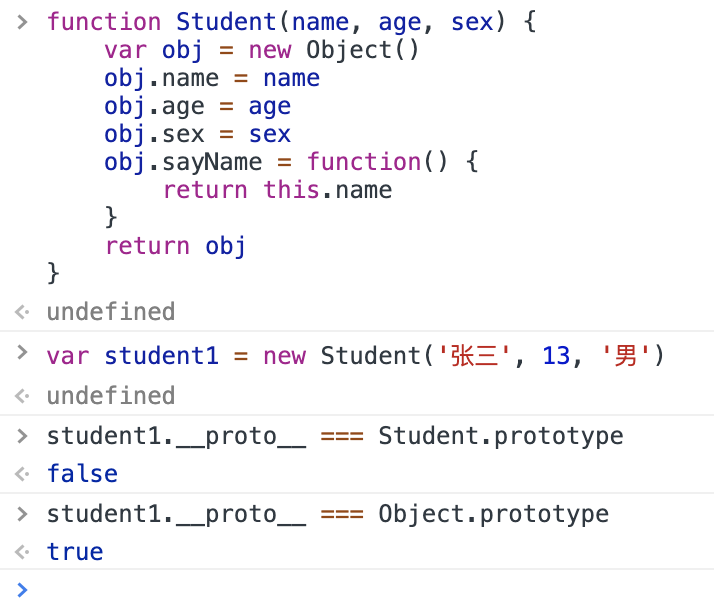
Task: Click the number 13 argument
Action: click(556, 356)
